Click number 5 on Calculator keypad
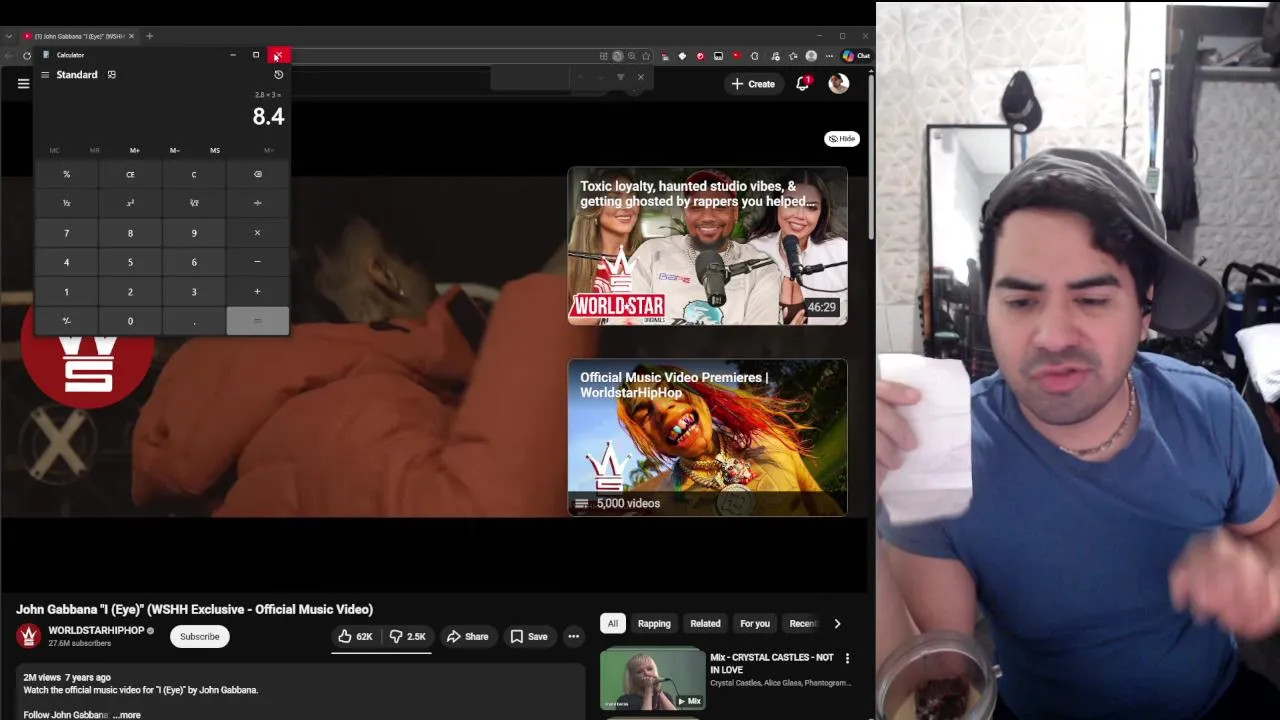Viewport: 1280px width, 720px height. (x=130, y=262)
